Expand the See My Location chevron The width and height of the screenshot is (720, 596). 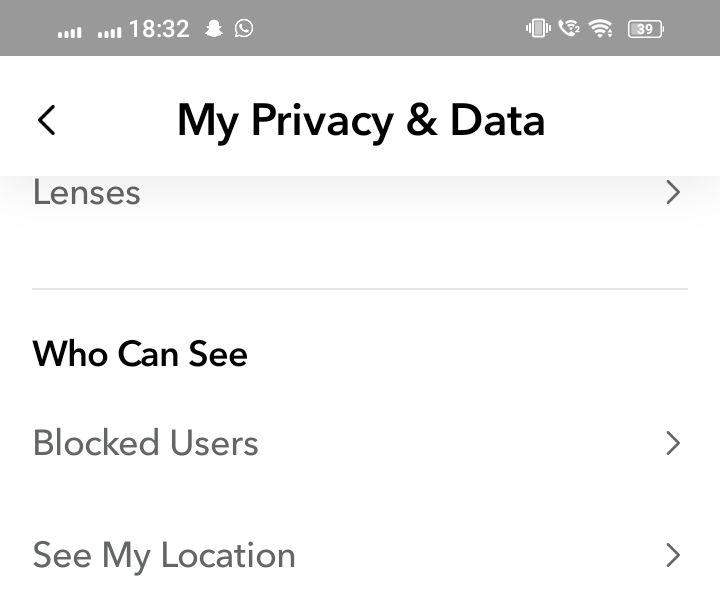(673, 555)
